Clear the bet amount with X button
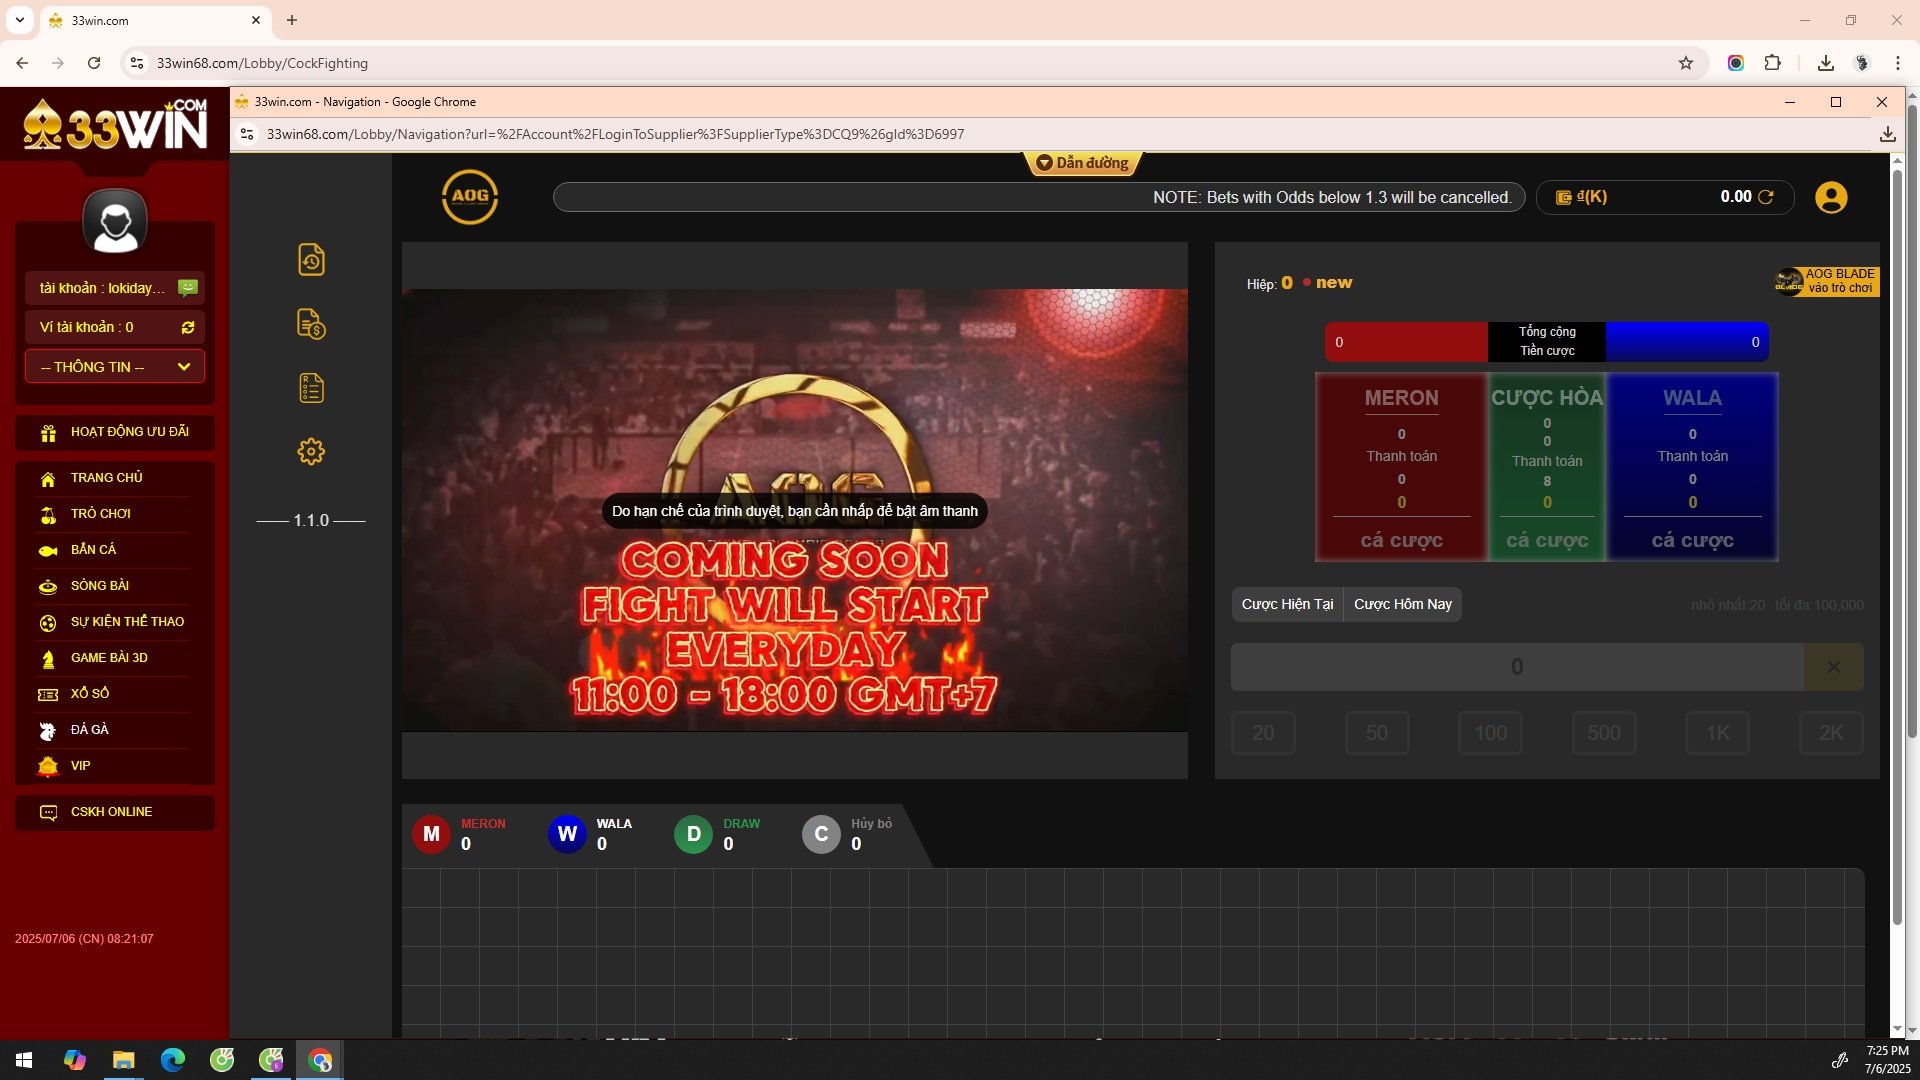Image resolution: width=1920 pixels, height=1080 pixels. click(x=1833, y=667)
